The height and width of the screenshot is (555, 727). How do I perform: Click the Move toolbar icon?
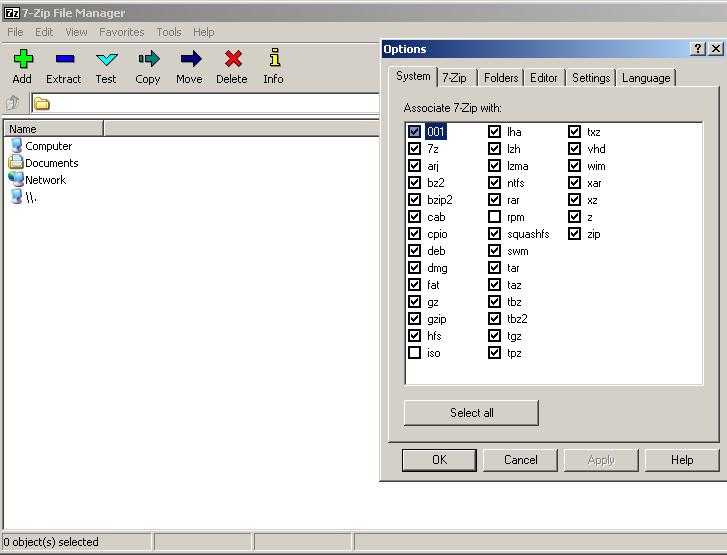click(191, 59)
